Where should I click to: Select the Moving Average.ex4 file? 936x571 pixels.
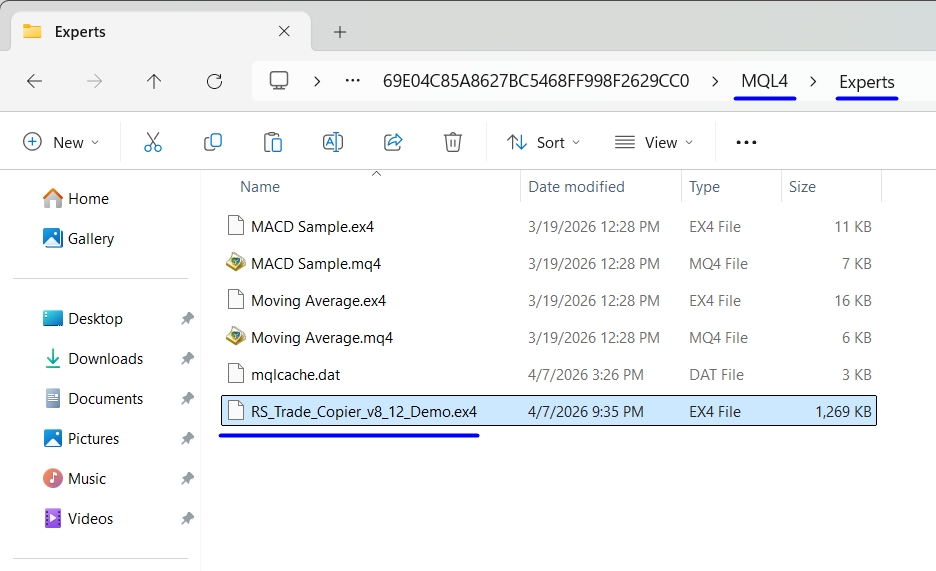coord(549,301)
